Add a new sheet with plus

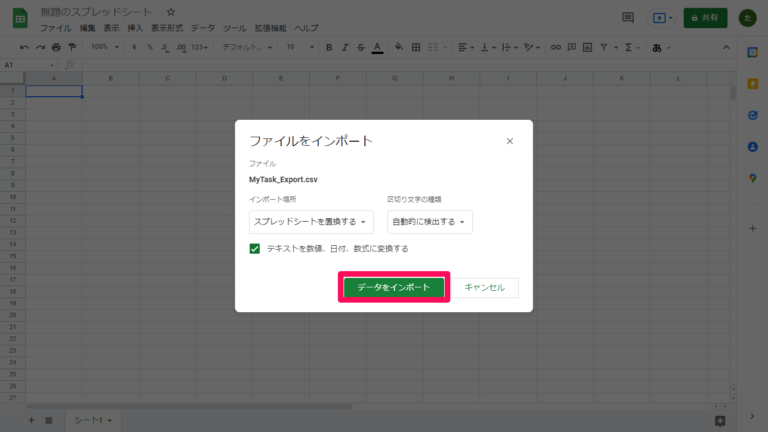pyautogui.click(x=31, y=420)
